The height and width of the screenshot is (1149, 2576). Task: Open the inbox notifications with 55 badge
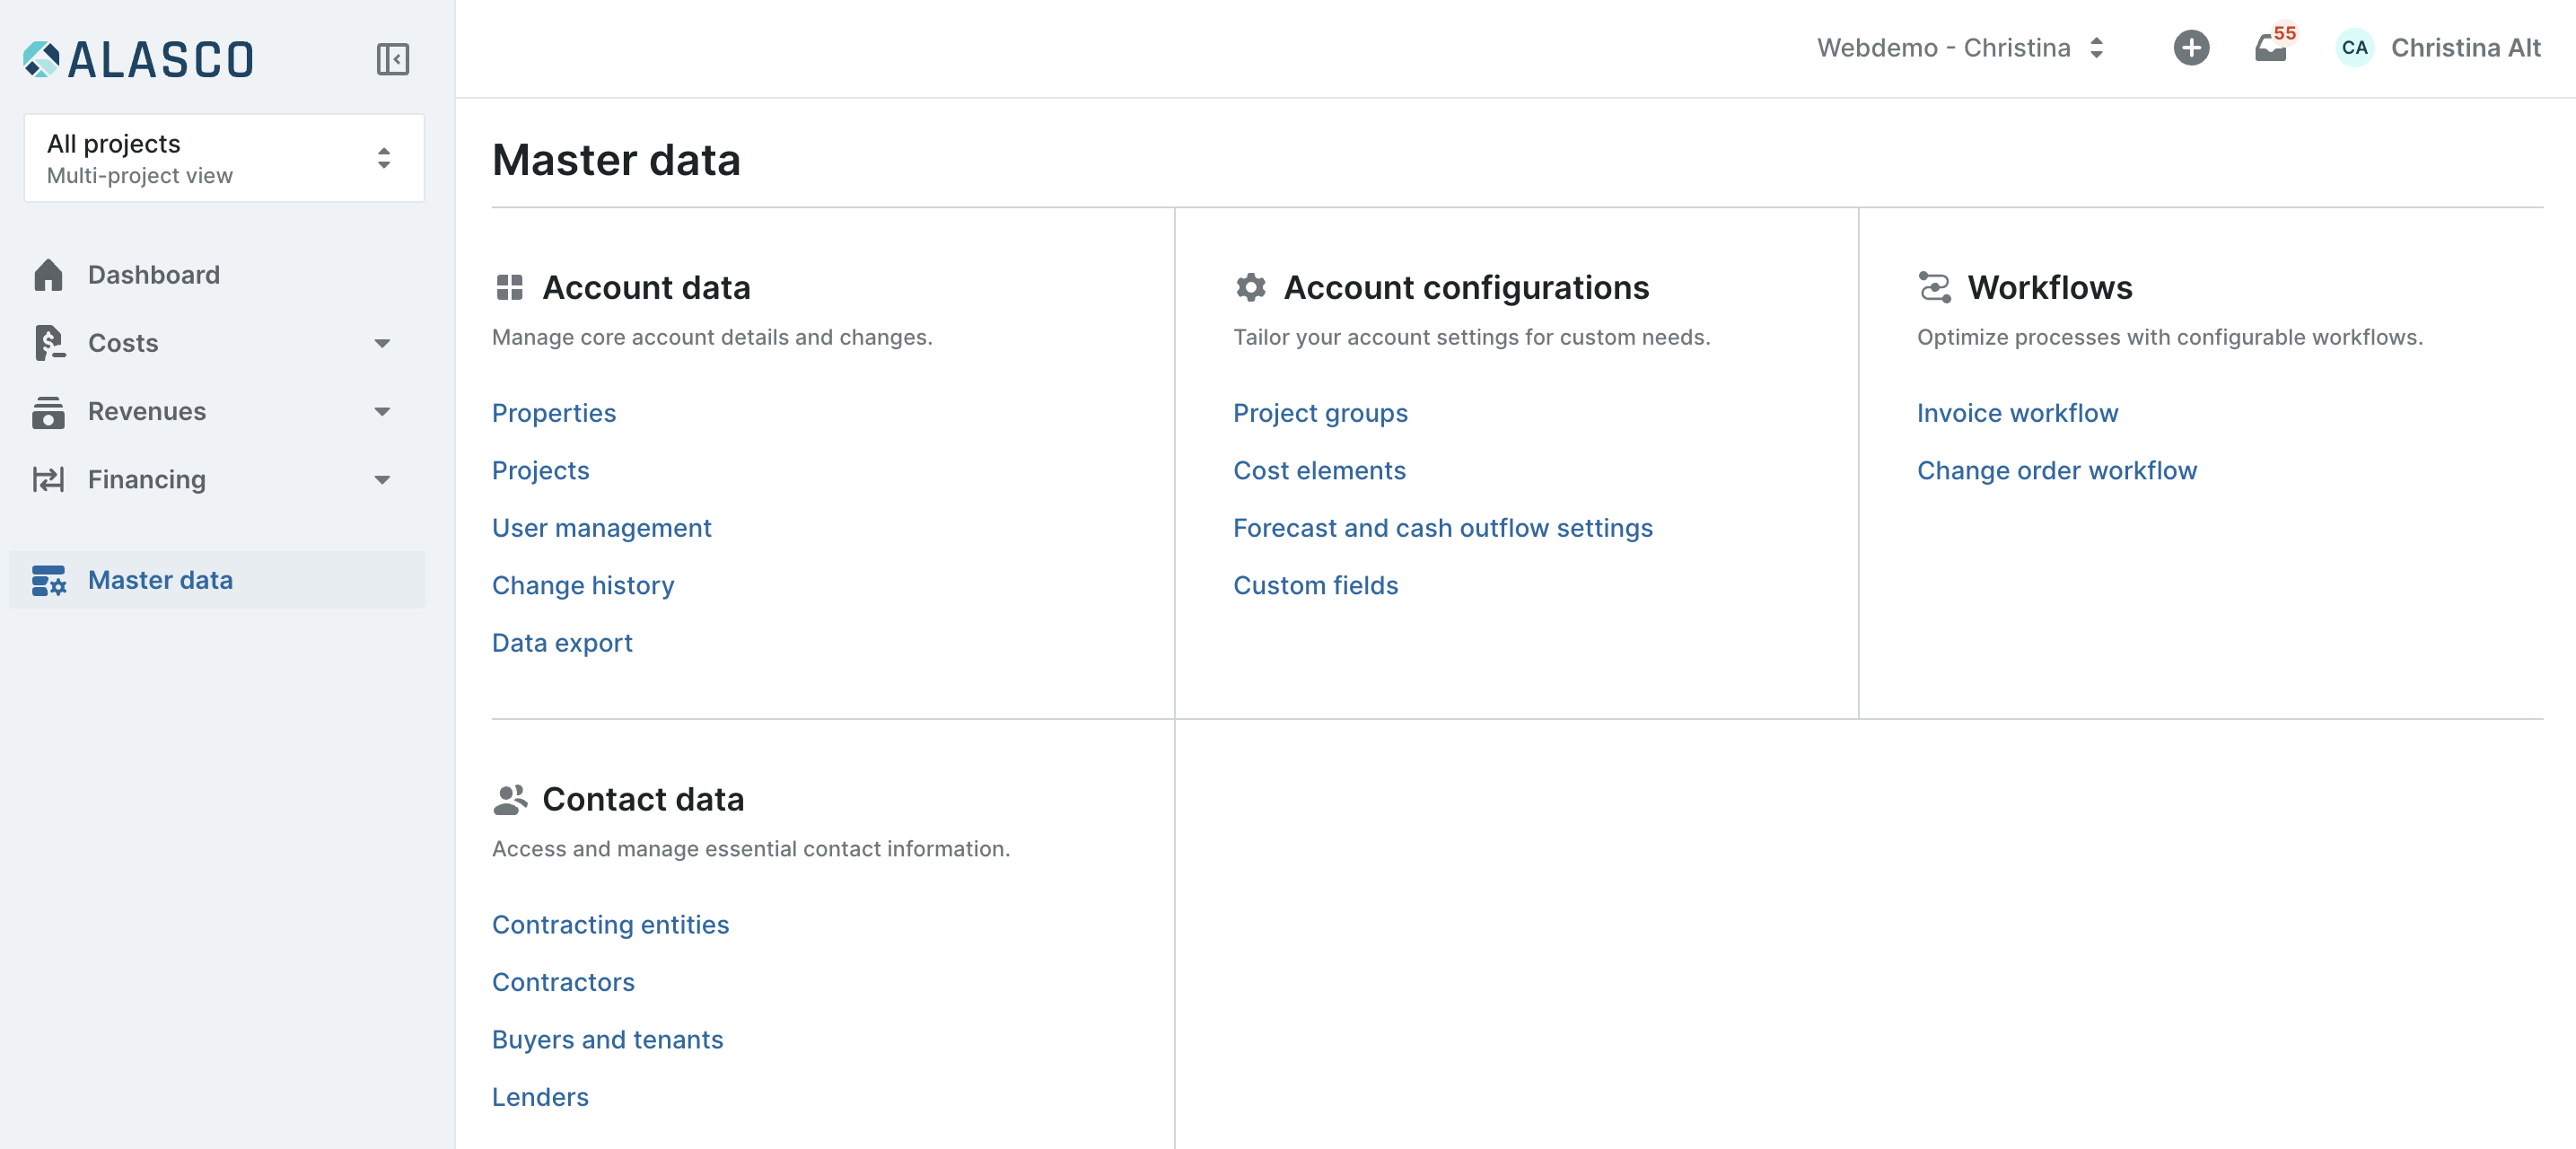2270,48
